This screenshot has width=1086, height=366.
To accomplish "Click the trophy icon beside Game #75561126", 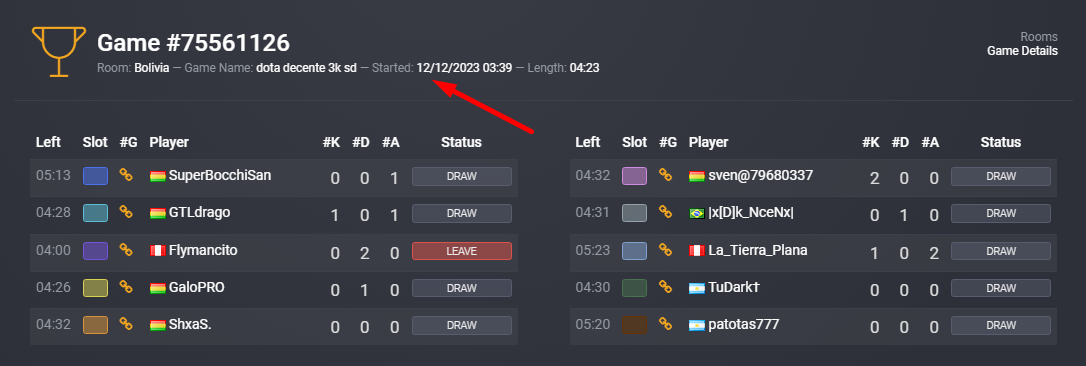I will point(59,52).
